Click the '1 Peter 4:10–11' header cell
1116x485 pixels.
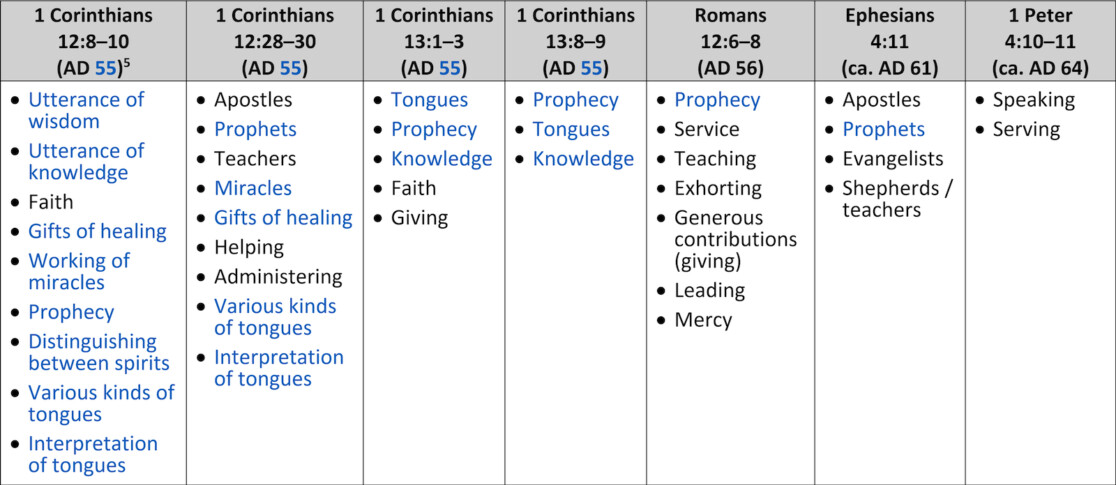pos(1040,41)
